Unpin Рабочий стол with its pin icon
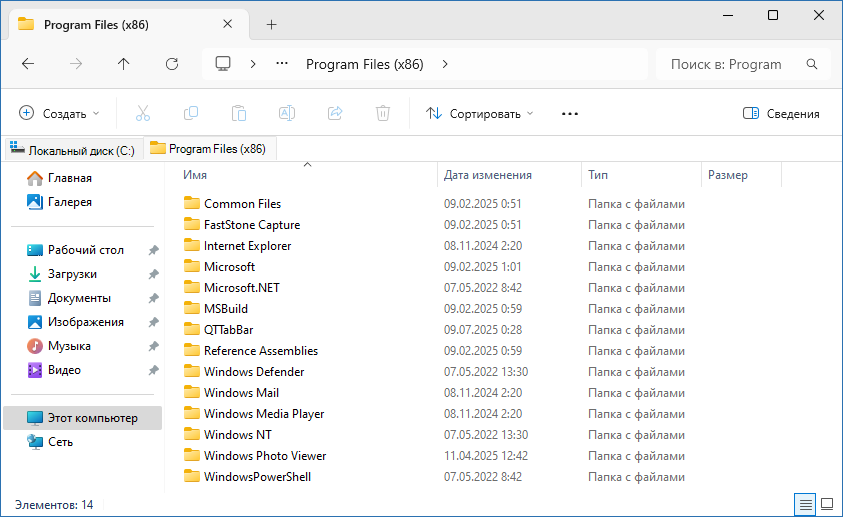The width and height of the screenshot is (843, 517). [x=153, y=250]
